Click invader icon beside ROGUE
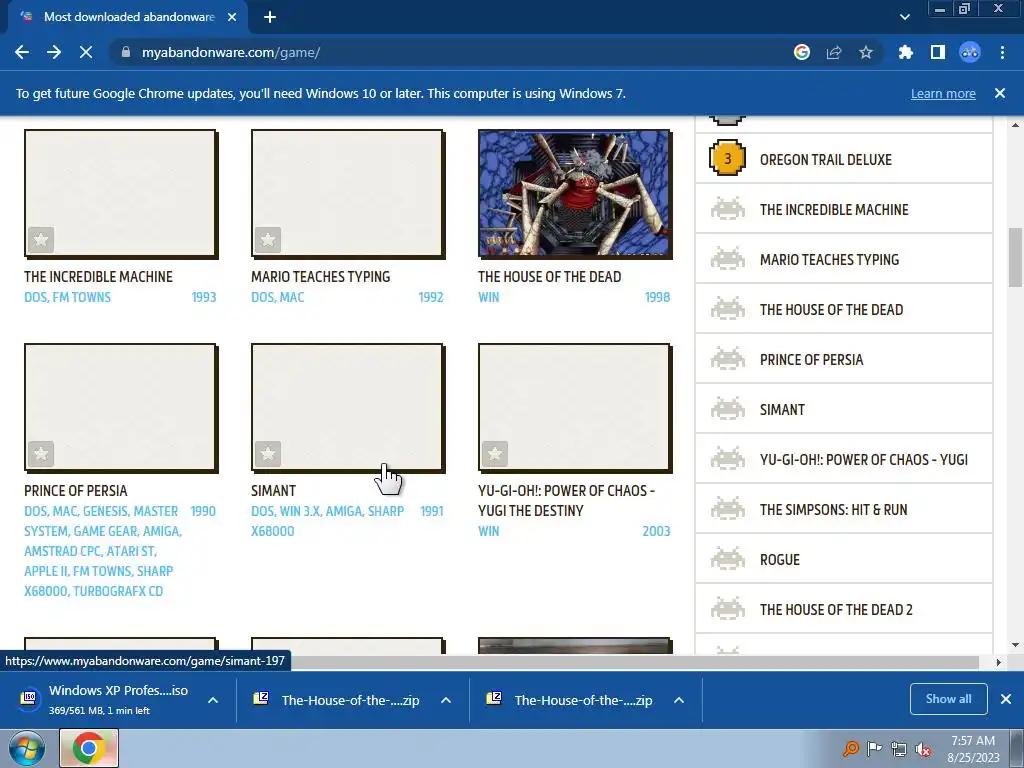This screenshot has height=768, width=1024. coord(728,559)
